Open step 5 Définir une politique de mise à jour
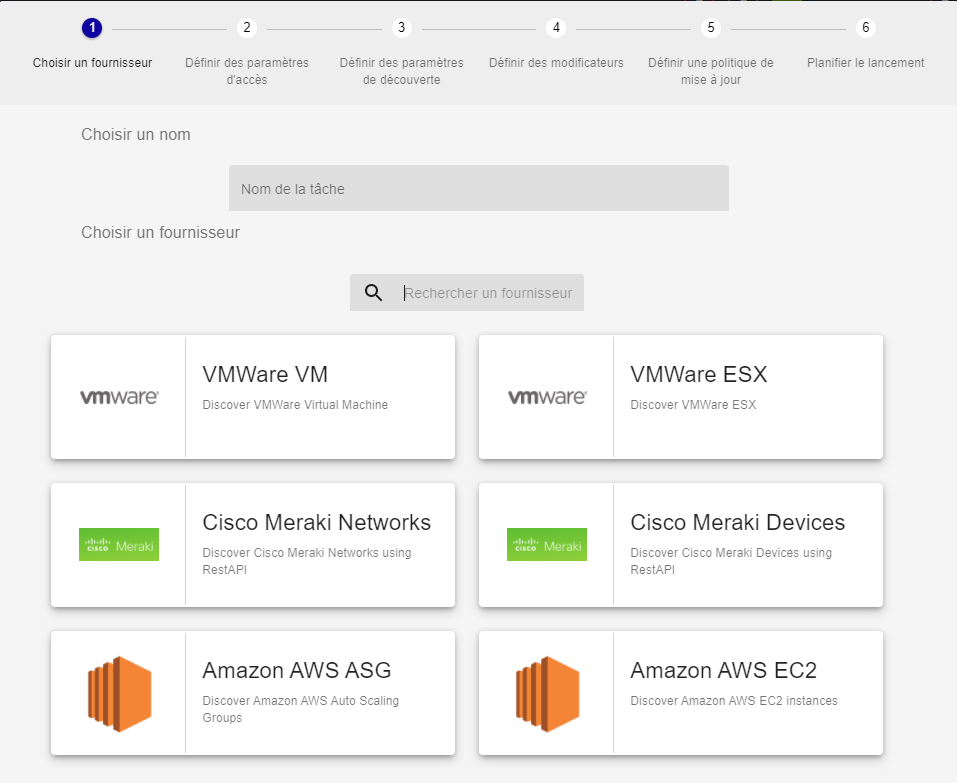This screenshot has height=783, width=957. (x=710, y=28)
